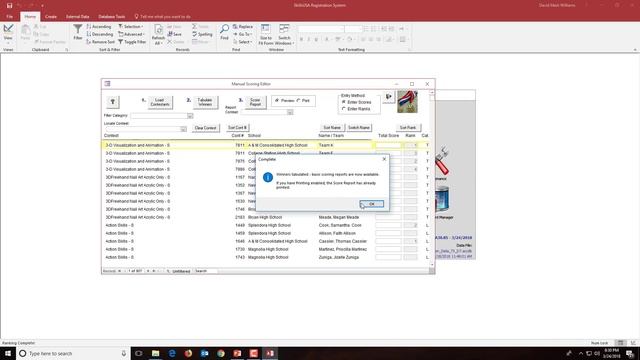This screenshot has width=640, height=360.
Task: Click the Tabulate Winners button
Action: [x=205, y=102]
